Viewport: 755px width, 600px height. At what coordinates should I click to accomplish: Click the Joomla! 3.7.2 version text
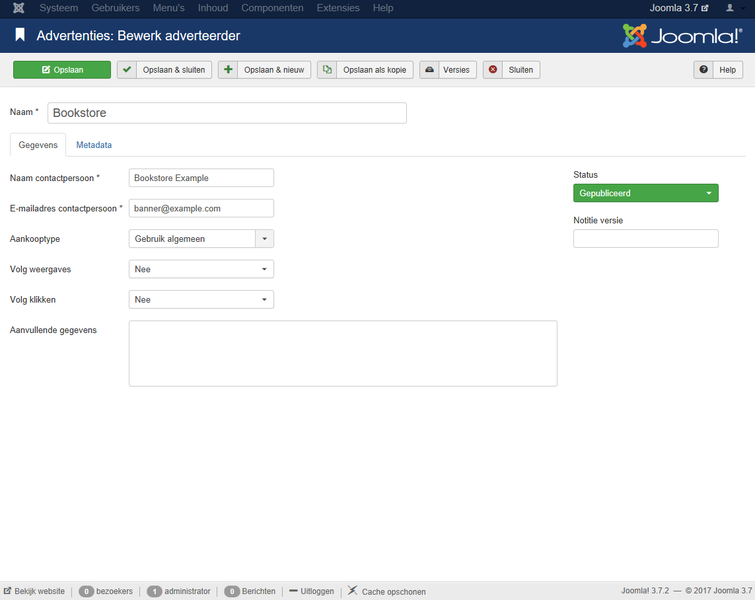point(645,590)
